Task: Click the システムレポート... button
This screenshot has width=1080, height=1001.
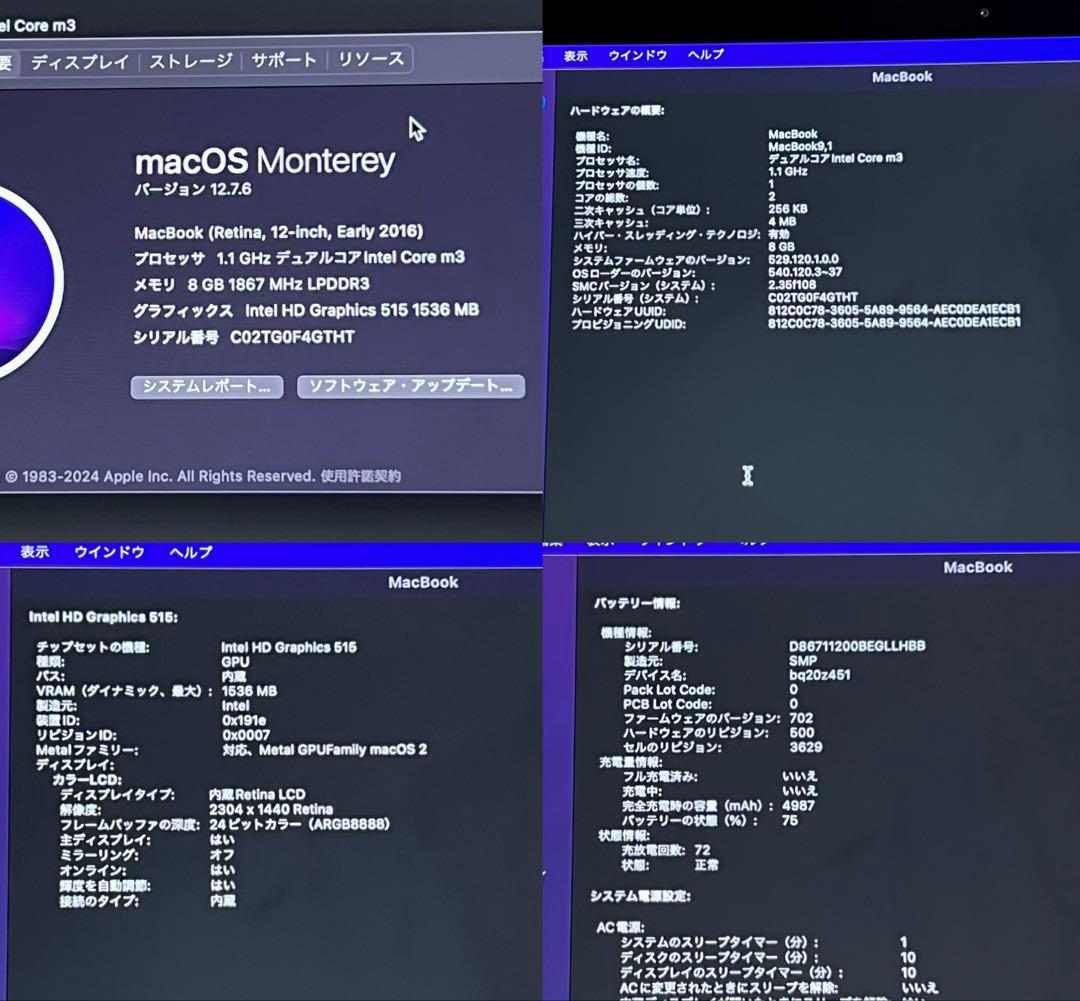Action: pyautogui.click(x=207, y=386)
